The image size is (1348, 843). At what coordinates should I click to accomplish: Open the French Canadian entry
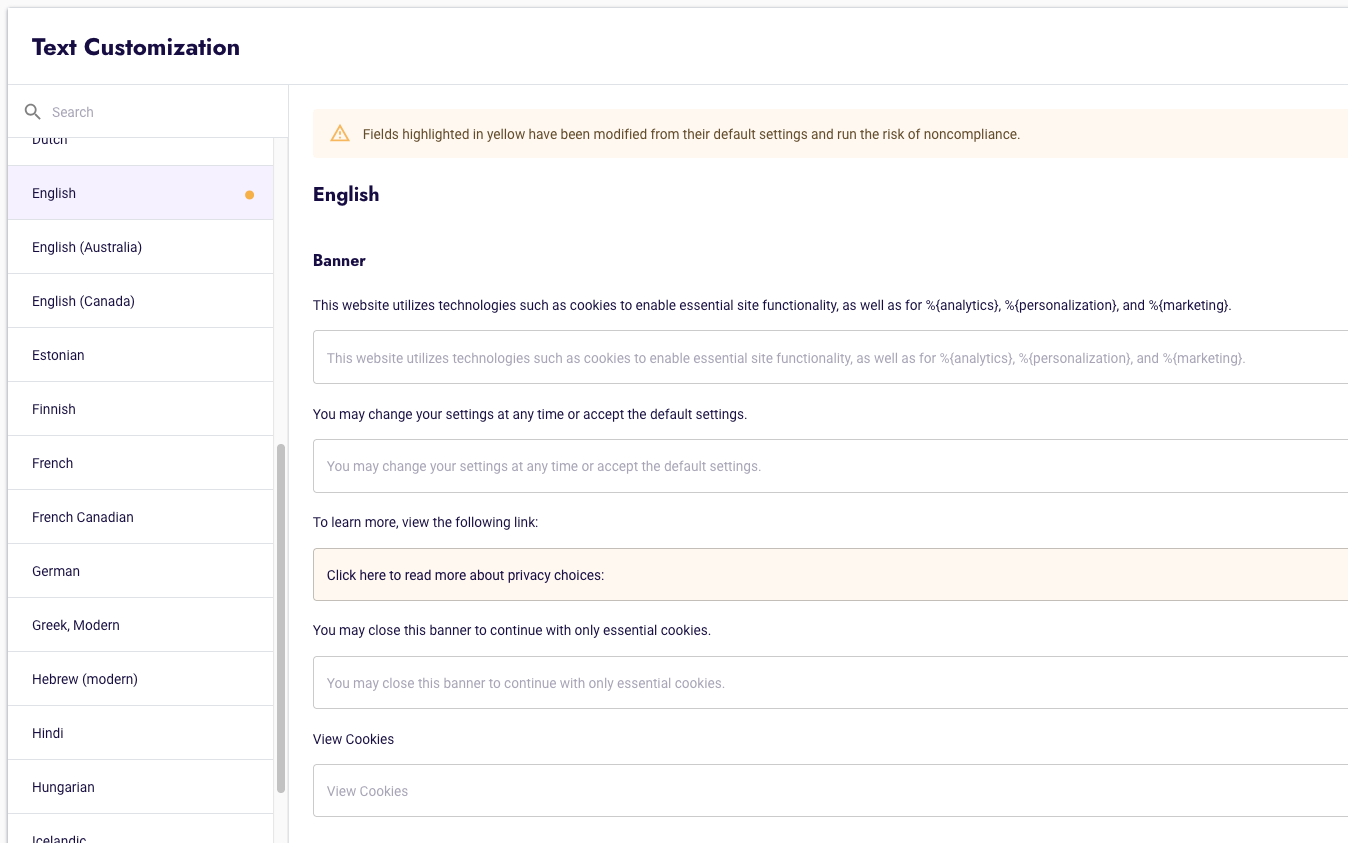click(140, 517)
